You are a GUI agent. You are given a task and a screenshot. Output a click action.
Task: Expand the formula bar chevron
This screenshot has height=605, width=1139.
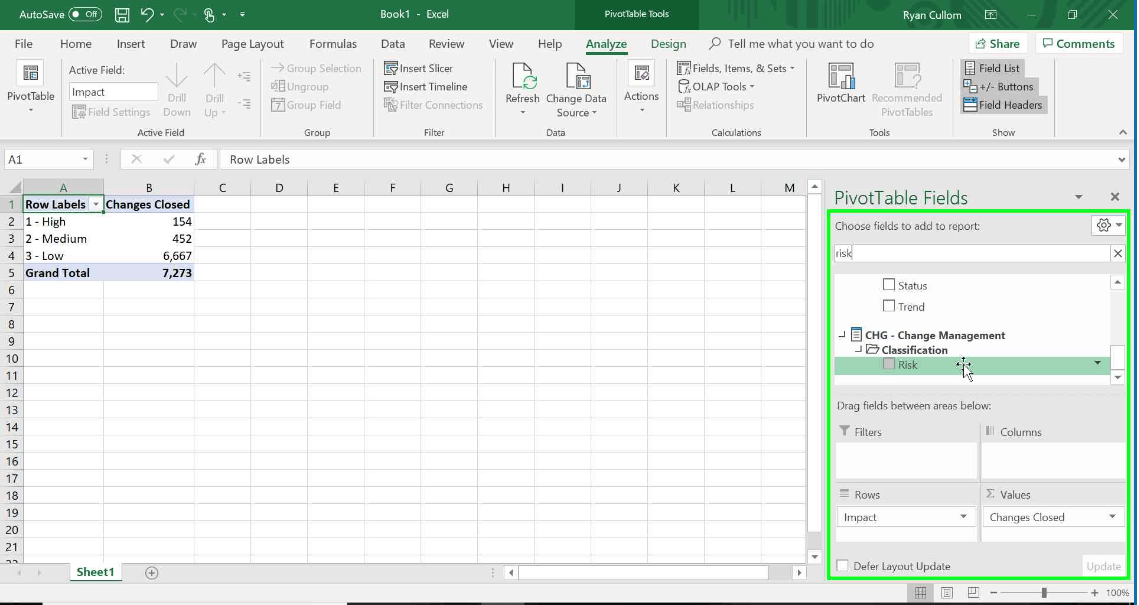coord(1122,159)
